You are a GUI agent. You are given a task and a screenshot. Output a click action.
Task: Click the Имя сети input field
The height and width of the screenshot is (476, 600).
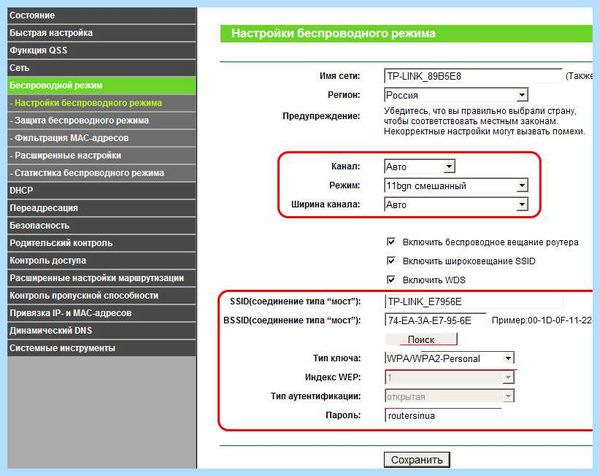[x=473, y=76]
